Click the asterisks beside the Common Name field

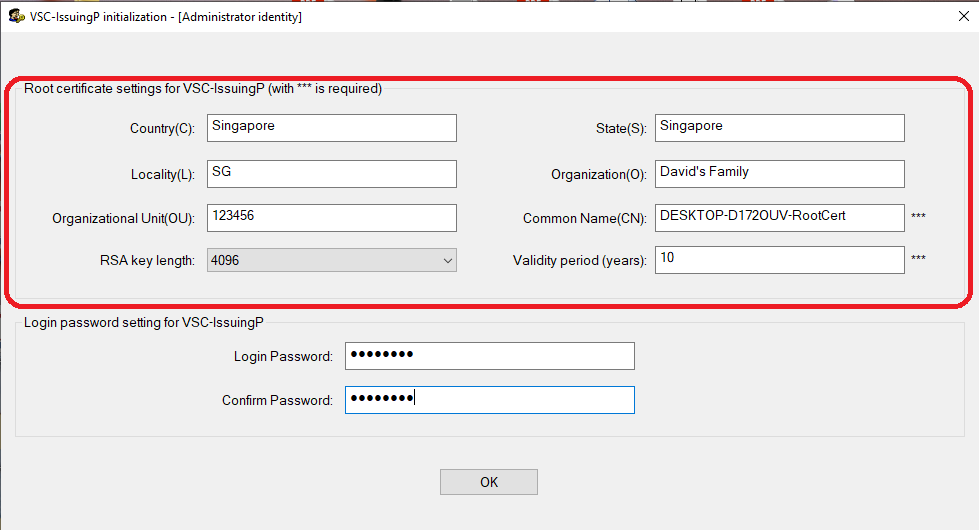point(918,218)
